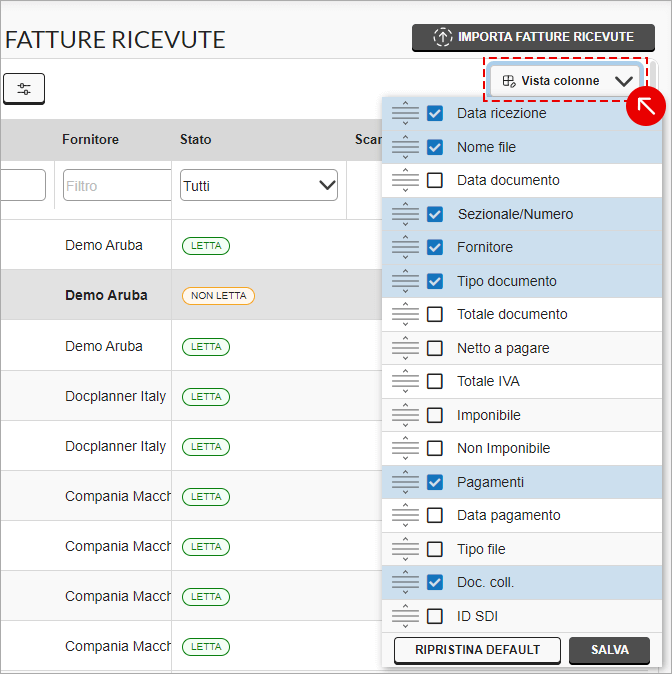The width and height of the screenshot is (672, 674).
Task: Click the drag handle next to ID SDI
Action: tap(405, 616)
